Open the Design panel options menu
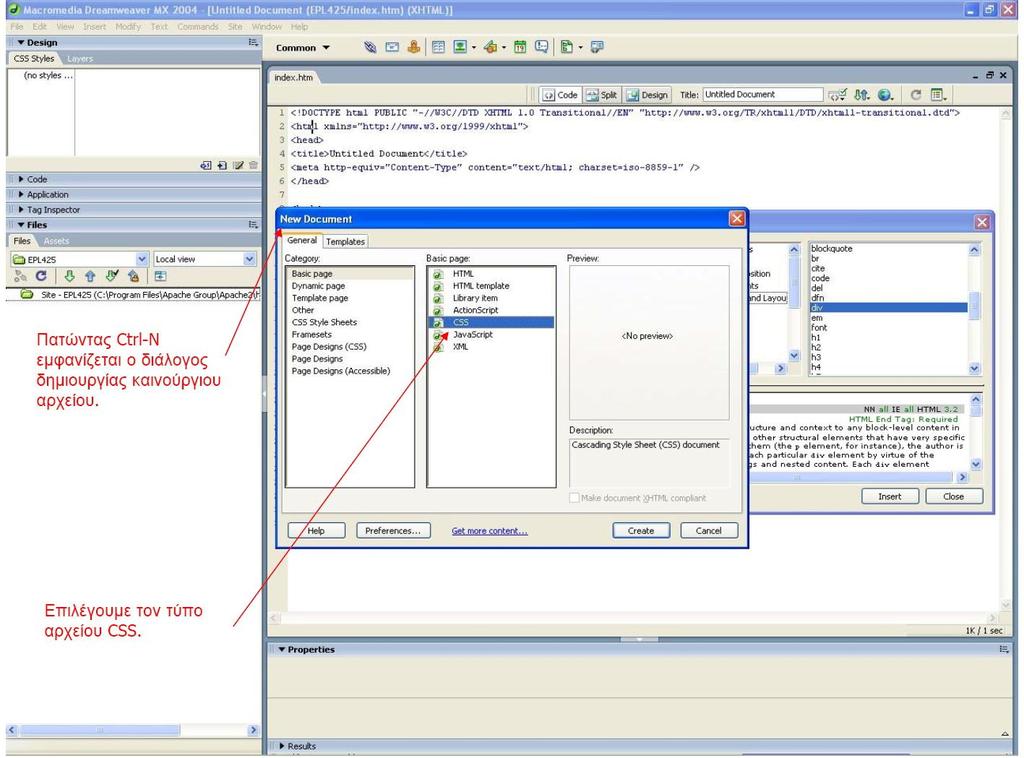Viewport: 1024px width, 758px height. tap(253, 42)
